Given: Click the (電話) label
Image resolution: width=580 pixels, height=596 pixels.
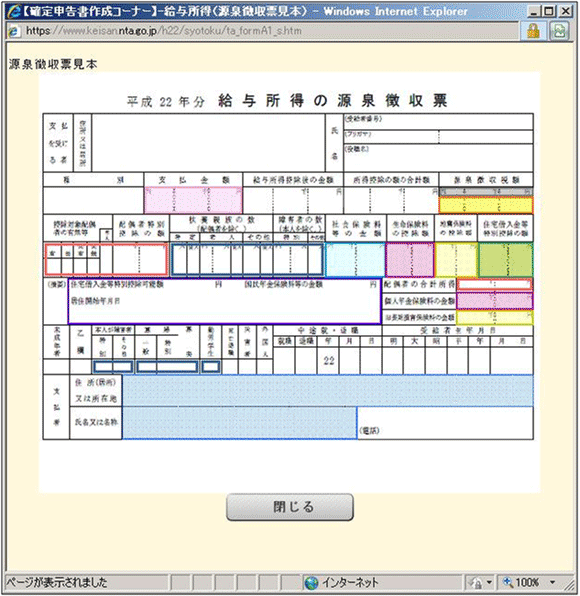Looking at the screenshot, I should (x=369, y=431).
